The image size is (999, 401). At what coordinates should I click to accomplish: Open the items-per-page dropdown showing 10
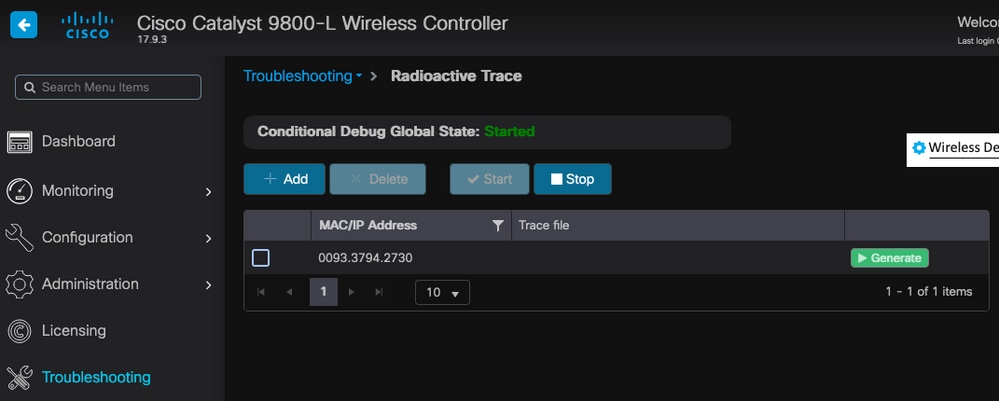(442, 292)
